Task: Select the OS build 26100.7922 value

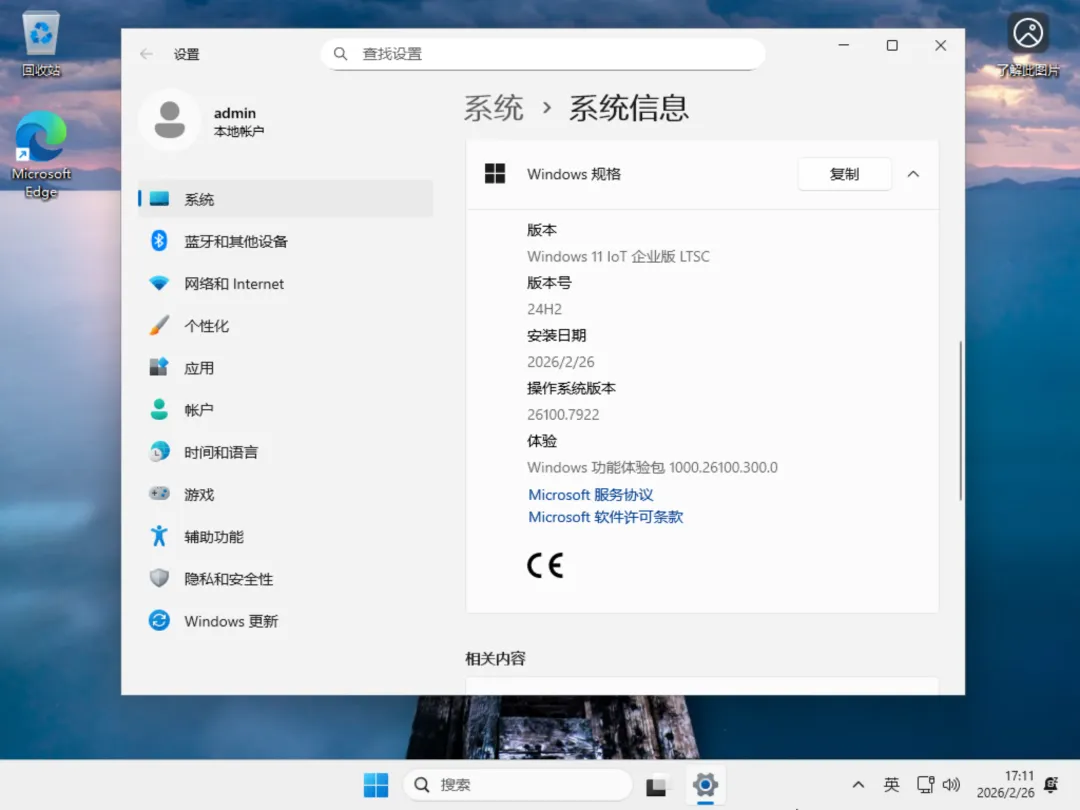Action: pos(563,415)
